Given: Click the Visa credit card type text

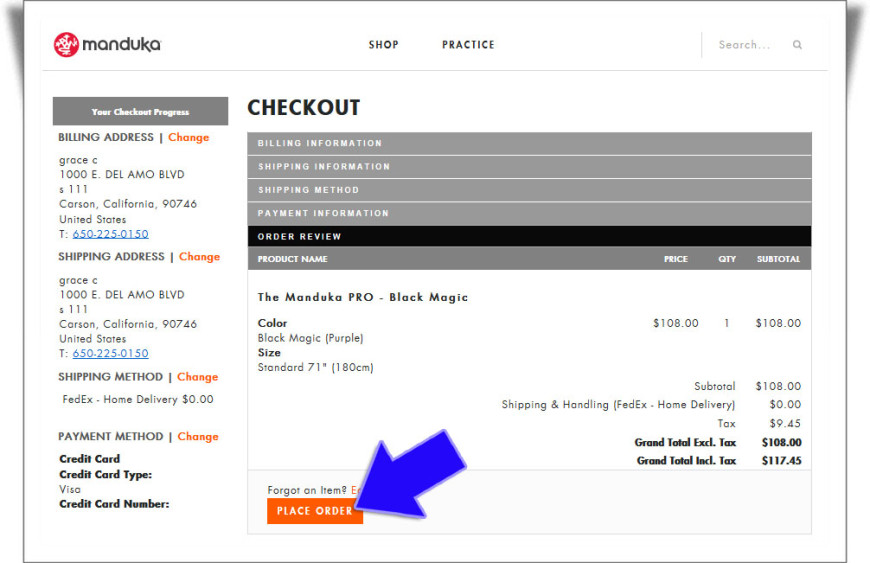Looking at the screenshot, I should 70,489.
